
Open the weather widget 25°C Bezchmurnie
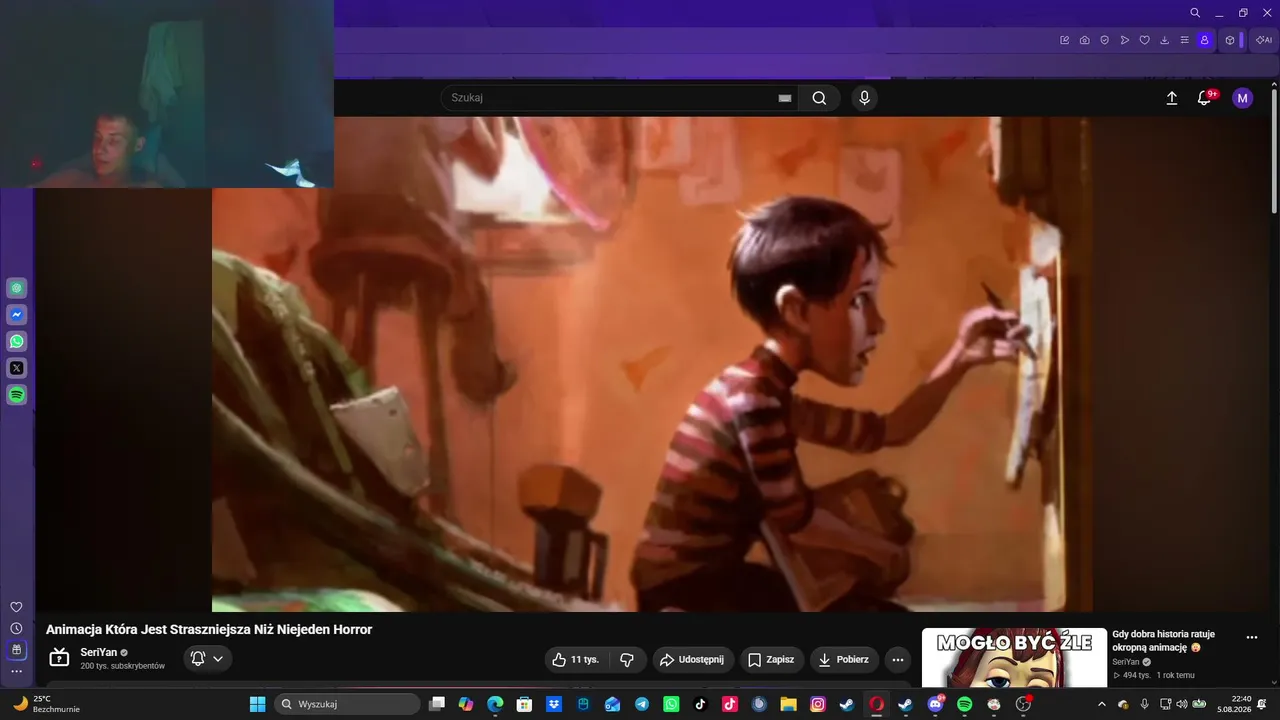(x=45, y=704)
